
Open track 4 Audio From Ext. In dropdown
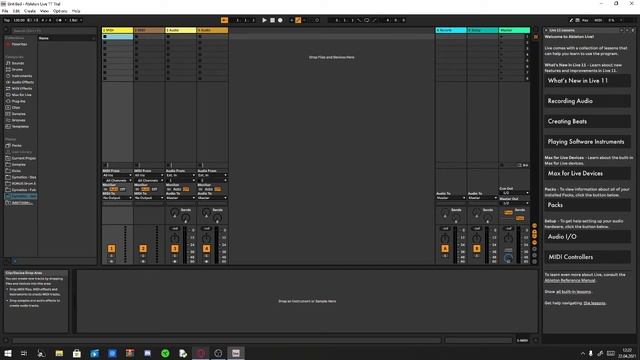pyautogui.click(x=212, y=176)
